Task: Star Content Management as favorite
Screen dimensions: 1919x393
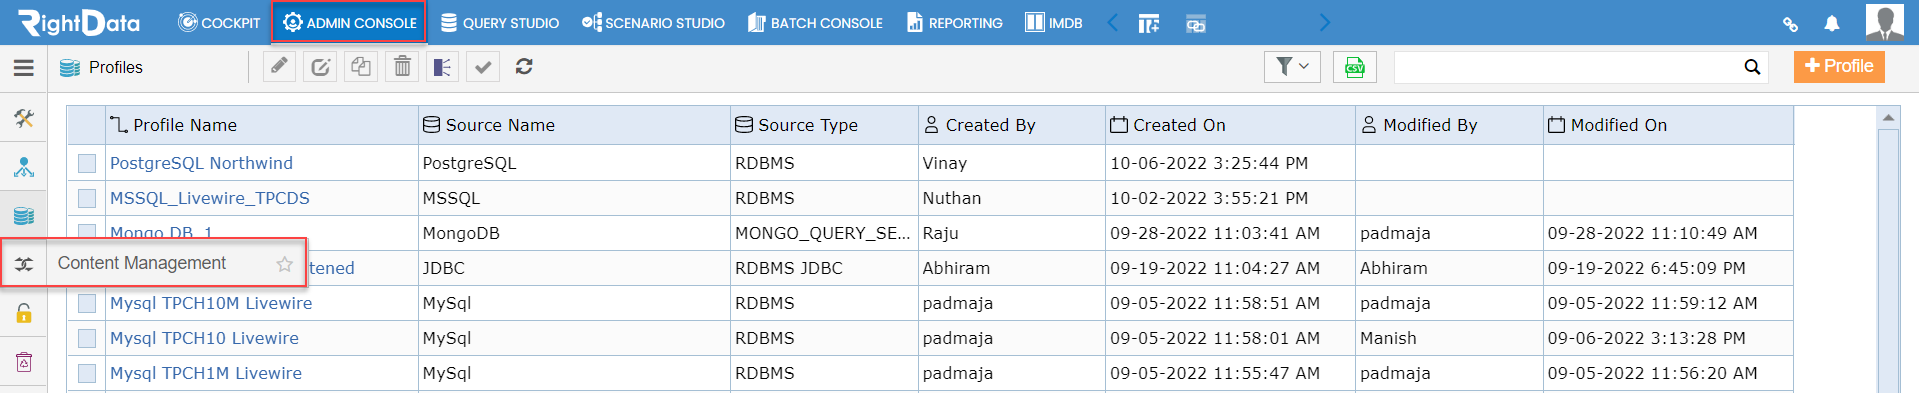Action: (x=285, y=264)
